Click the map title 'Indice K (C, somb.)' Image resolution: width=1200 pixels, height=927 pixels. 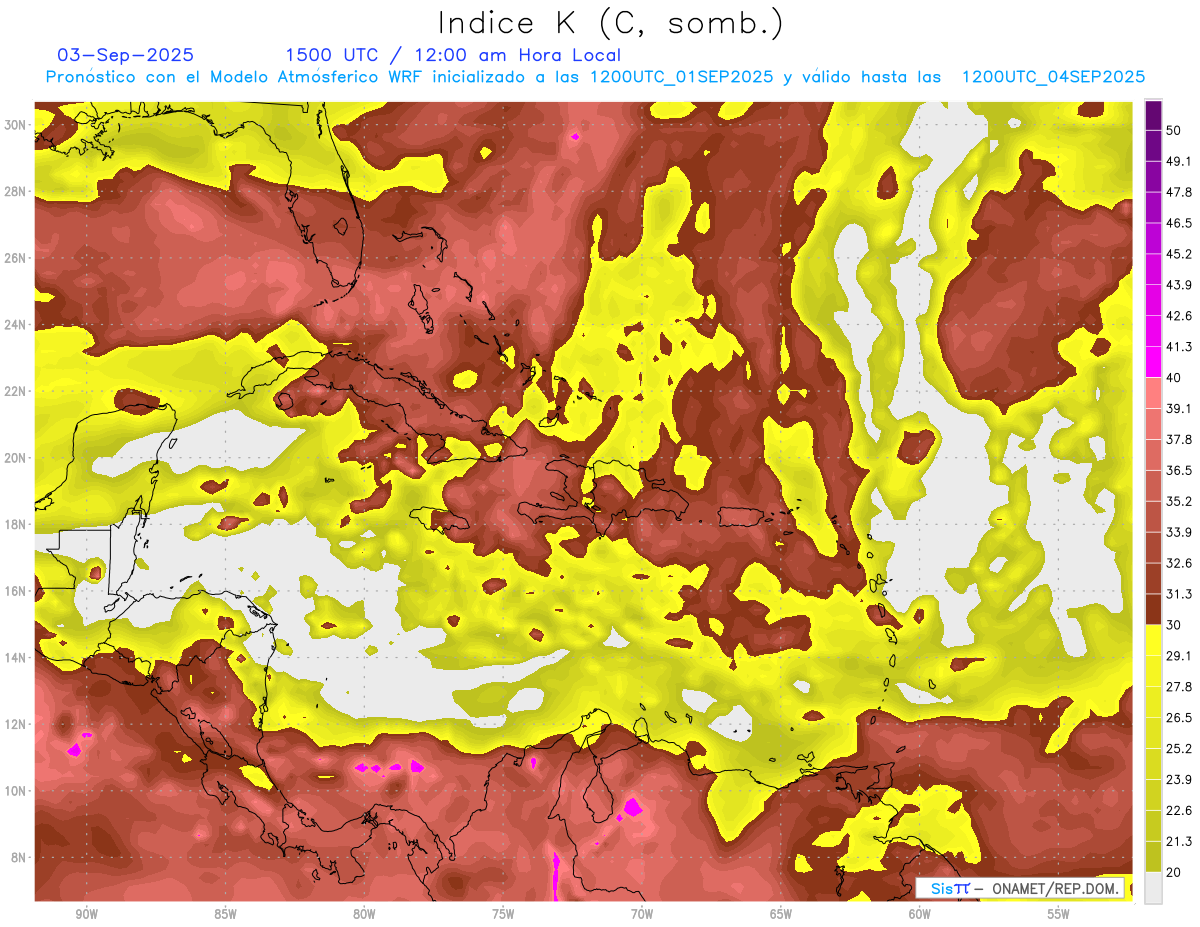[610, 23]
